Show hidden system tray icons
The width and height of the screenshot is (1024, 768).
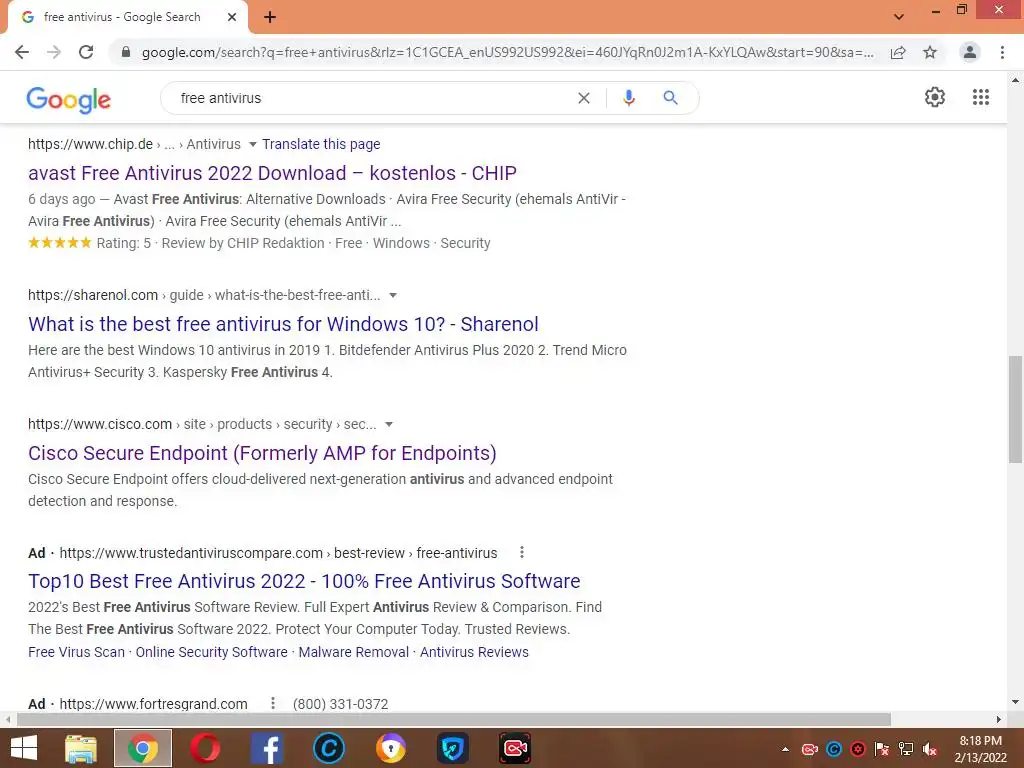coord(786,749)
